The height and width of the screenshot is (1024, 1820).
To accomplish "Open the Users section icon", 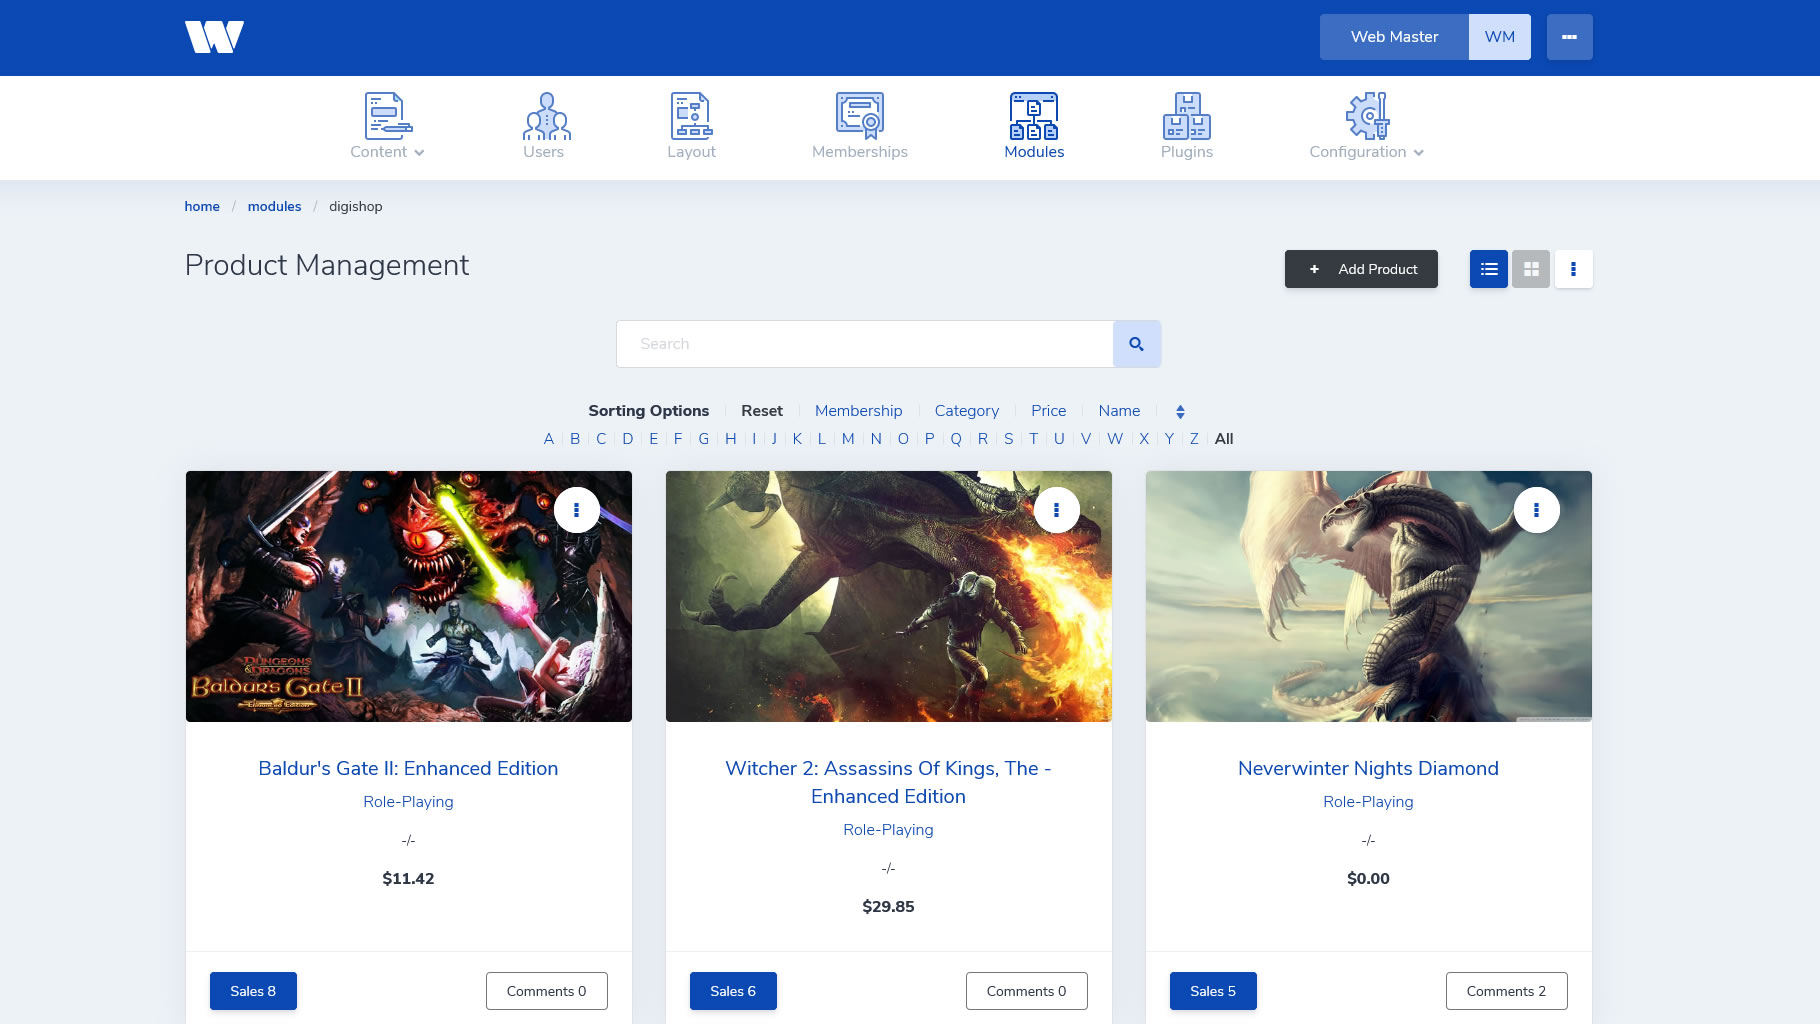I will 546,116.
